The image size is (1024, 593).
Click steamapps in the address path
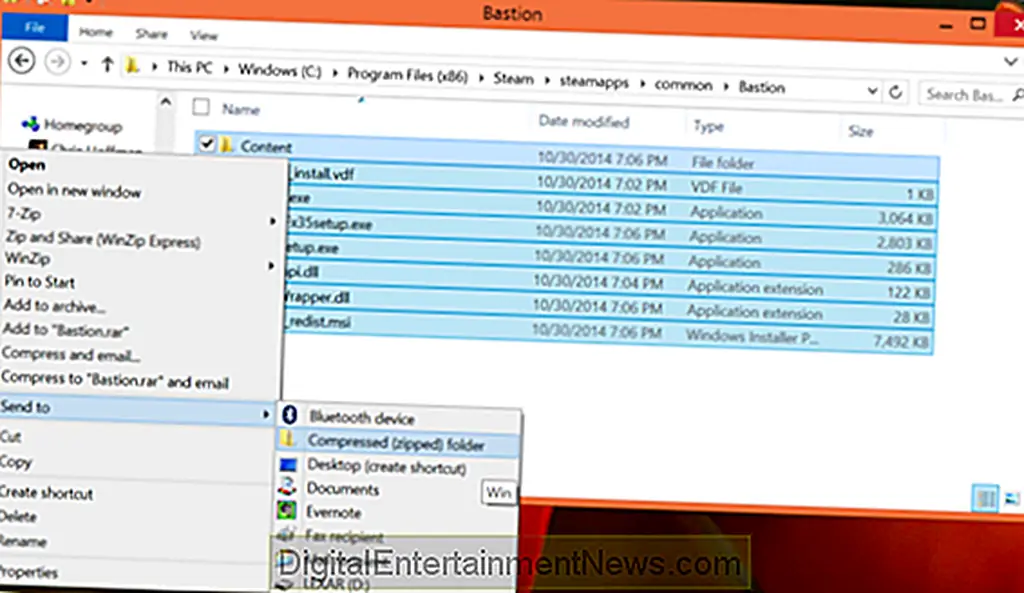(x=594, y=82)
